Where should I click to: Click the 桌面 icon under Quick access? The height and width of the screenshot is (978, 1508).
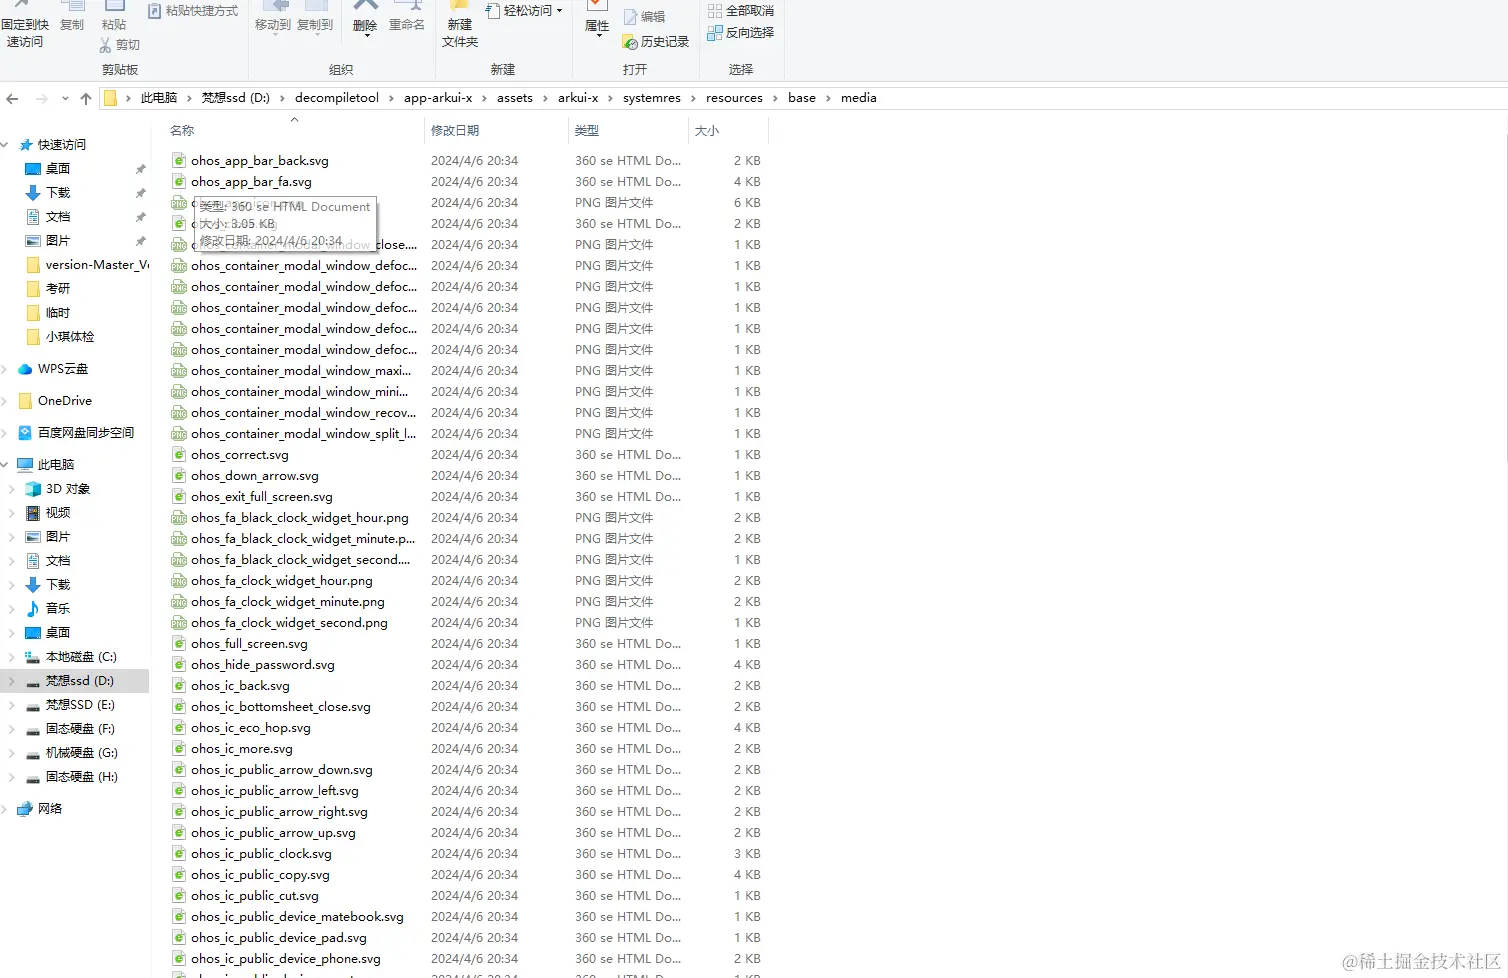tap(33, 169)
